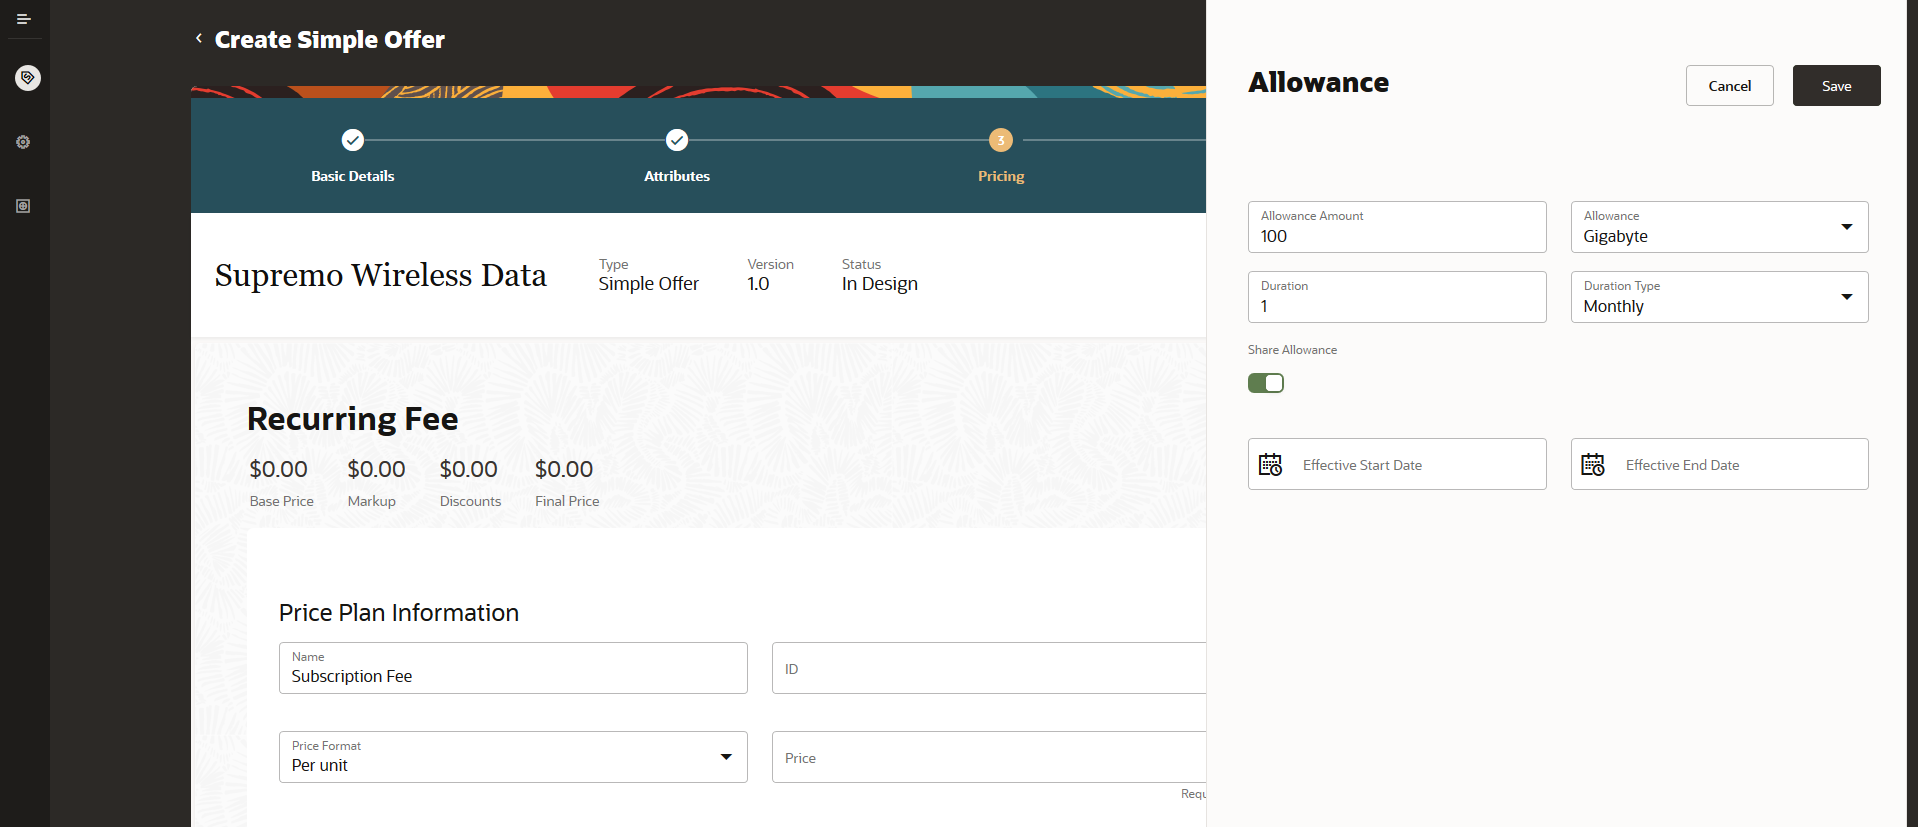The width and height of the screenshot is (1918, 827).
Task: Edit the Allowance Amount field
Action: 1397,227
